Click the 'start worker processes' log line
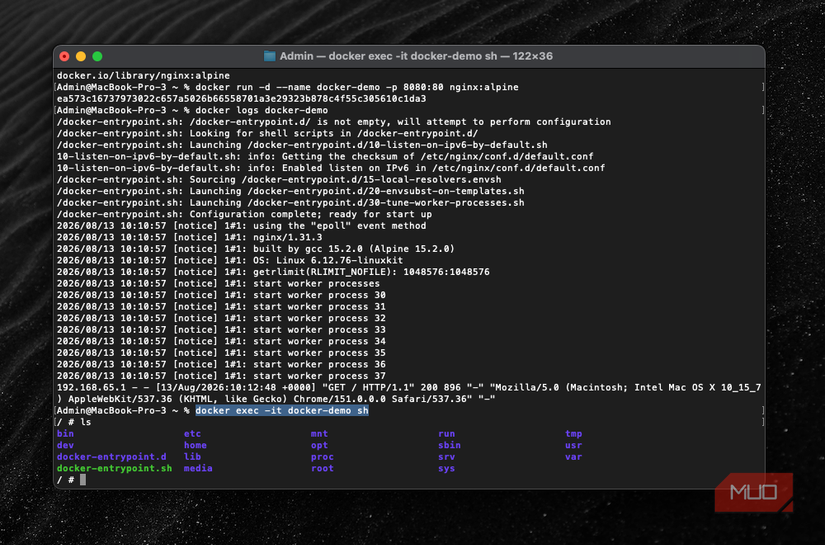This screenshot has height=545, width=825. (x=218, y=284)
